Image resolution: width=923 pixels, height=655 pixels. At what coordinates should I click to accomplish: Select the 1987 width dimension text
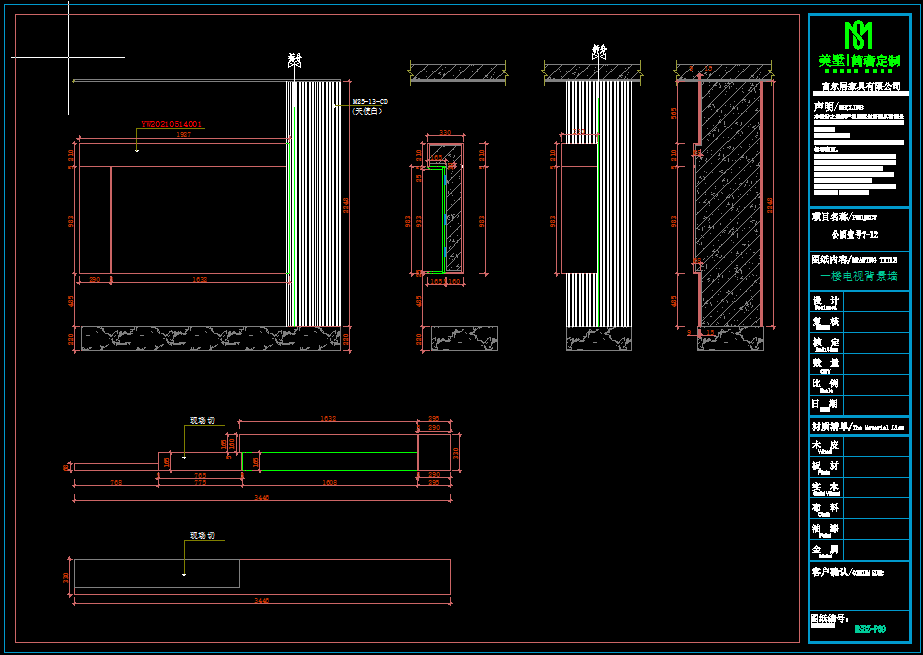point(183,134)
